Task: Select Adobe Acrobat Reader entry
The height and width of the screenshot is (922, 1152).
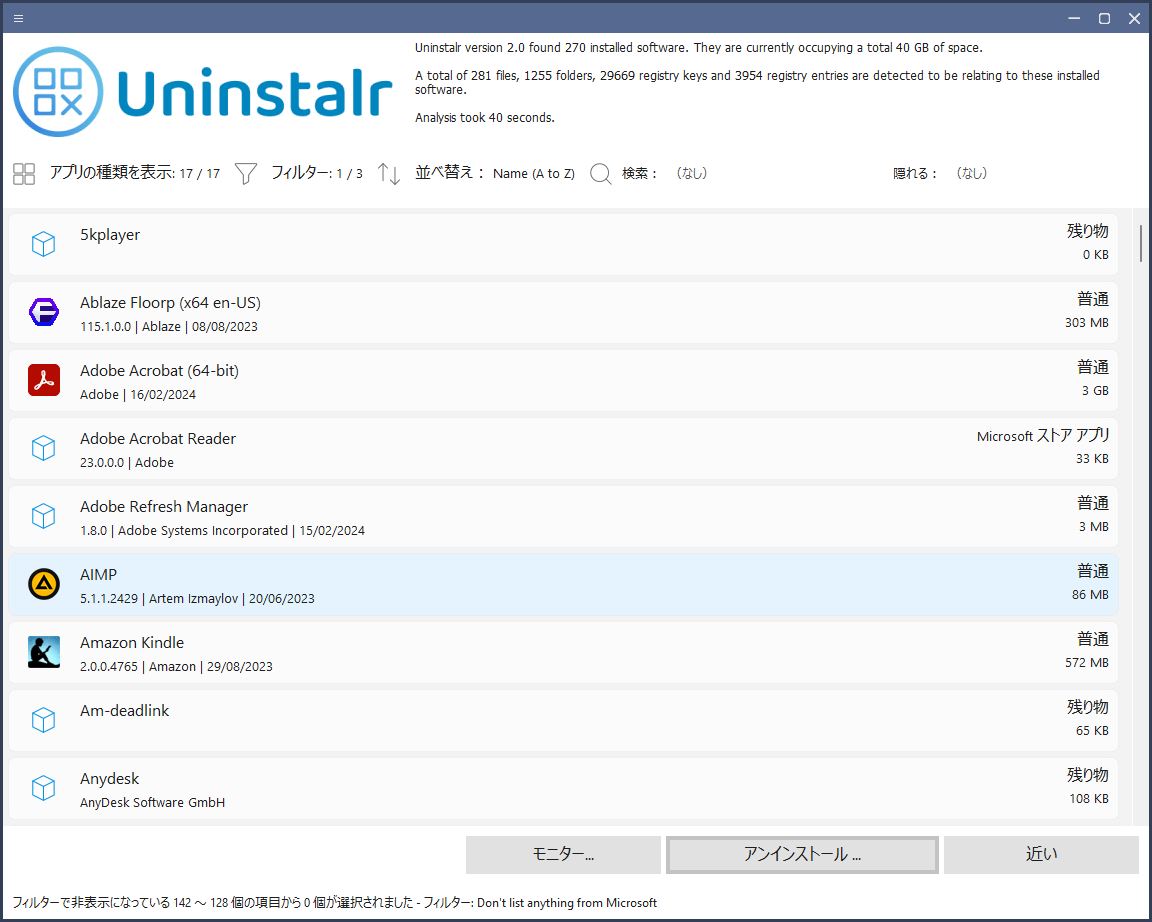Action: (x=563, y=448)
